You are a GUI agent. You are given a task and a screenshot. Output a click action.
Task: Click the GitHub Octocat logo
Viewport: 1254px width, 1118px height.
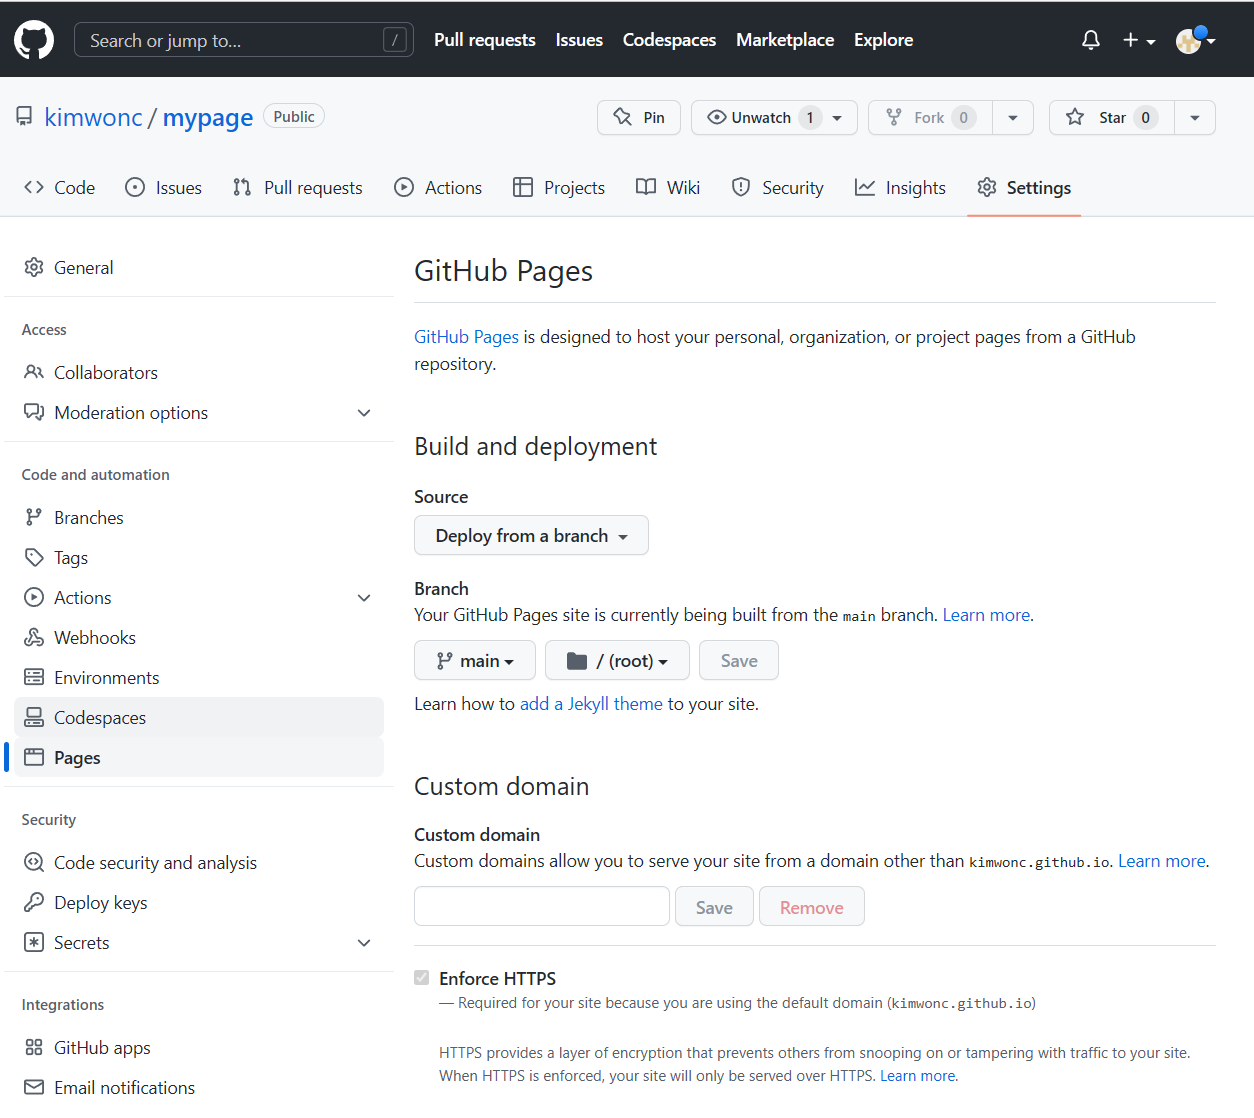click(34, 40)
